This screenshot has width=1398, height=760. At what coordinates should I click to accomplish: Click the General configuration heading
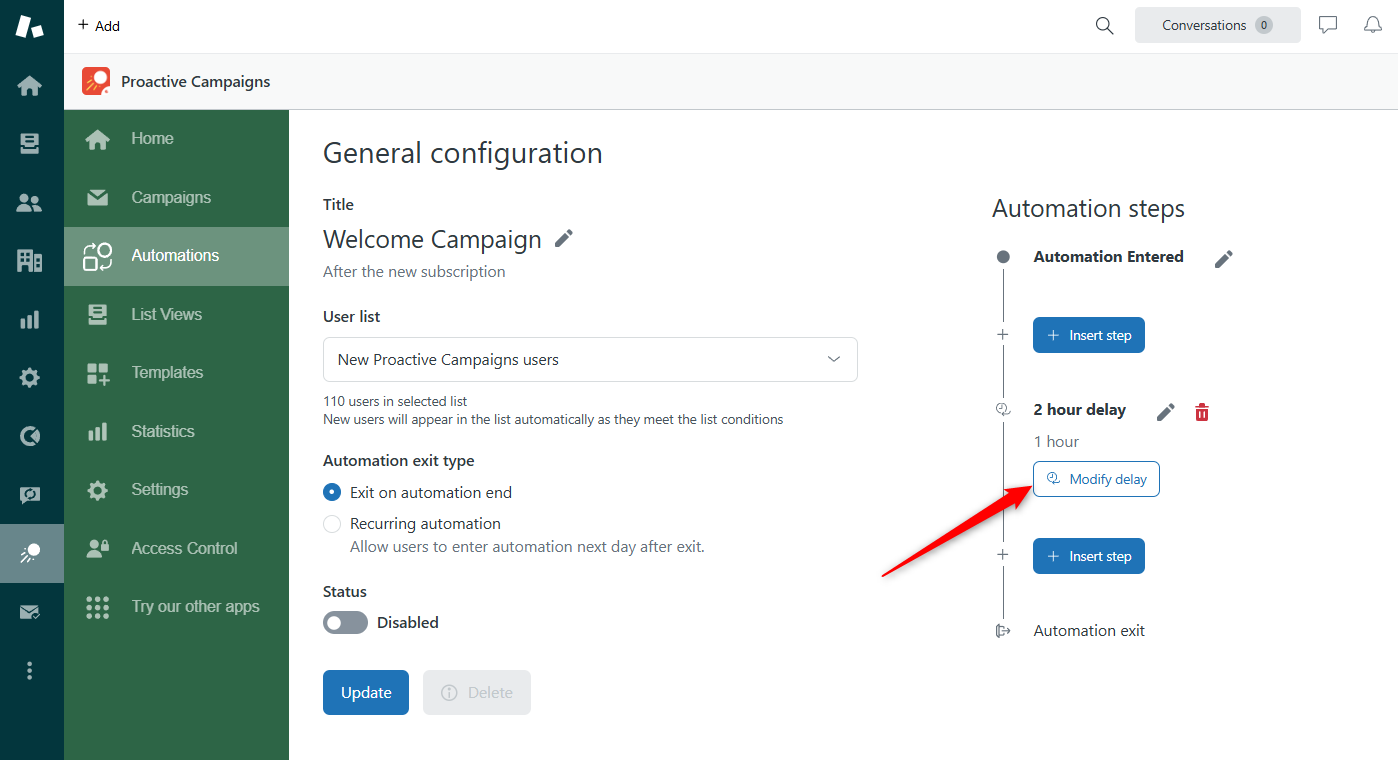(x=463, y=153)
